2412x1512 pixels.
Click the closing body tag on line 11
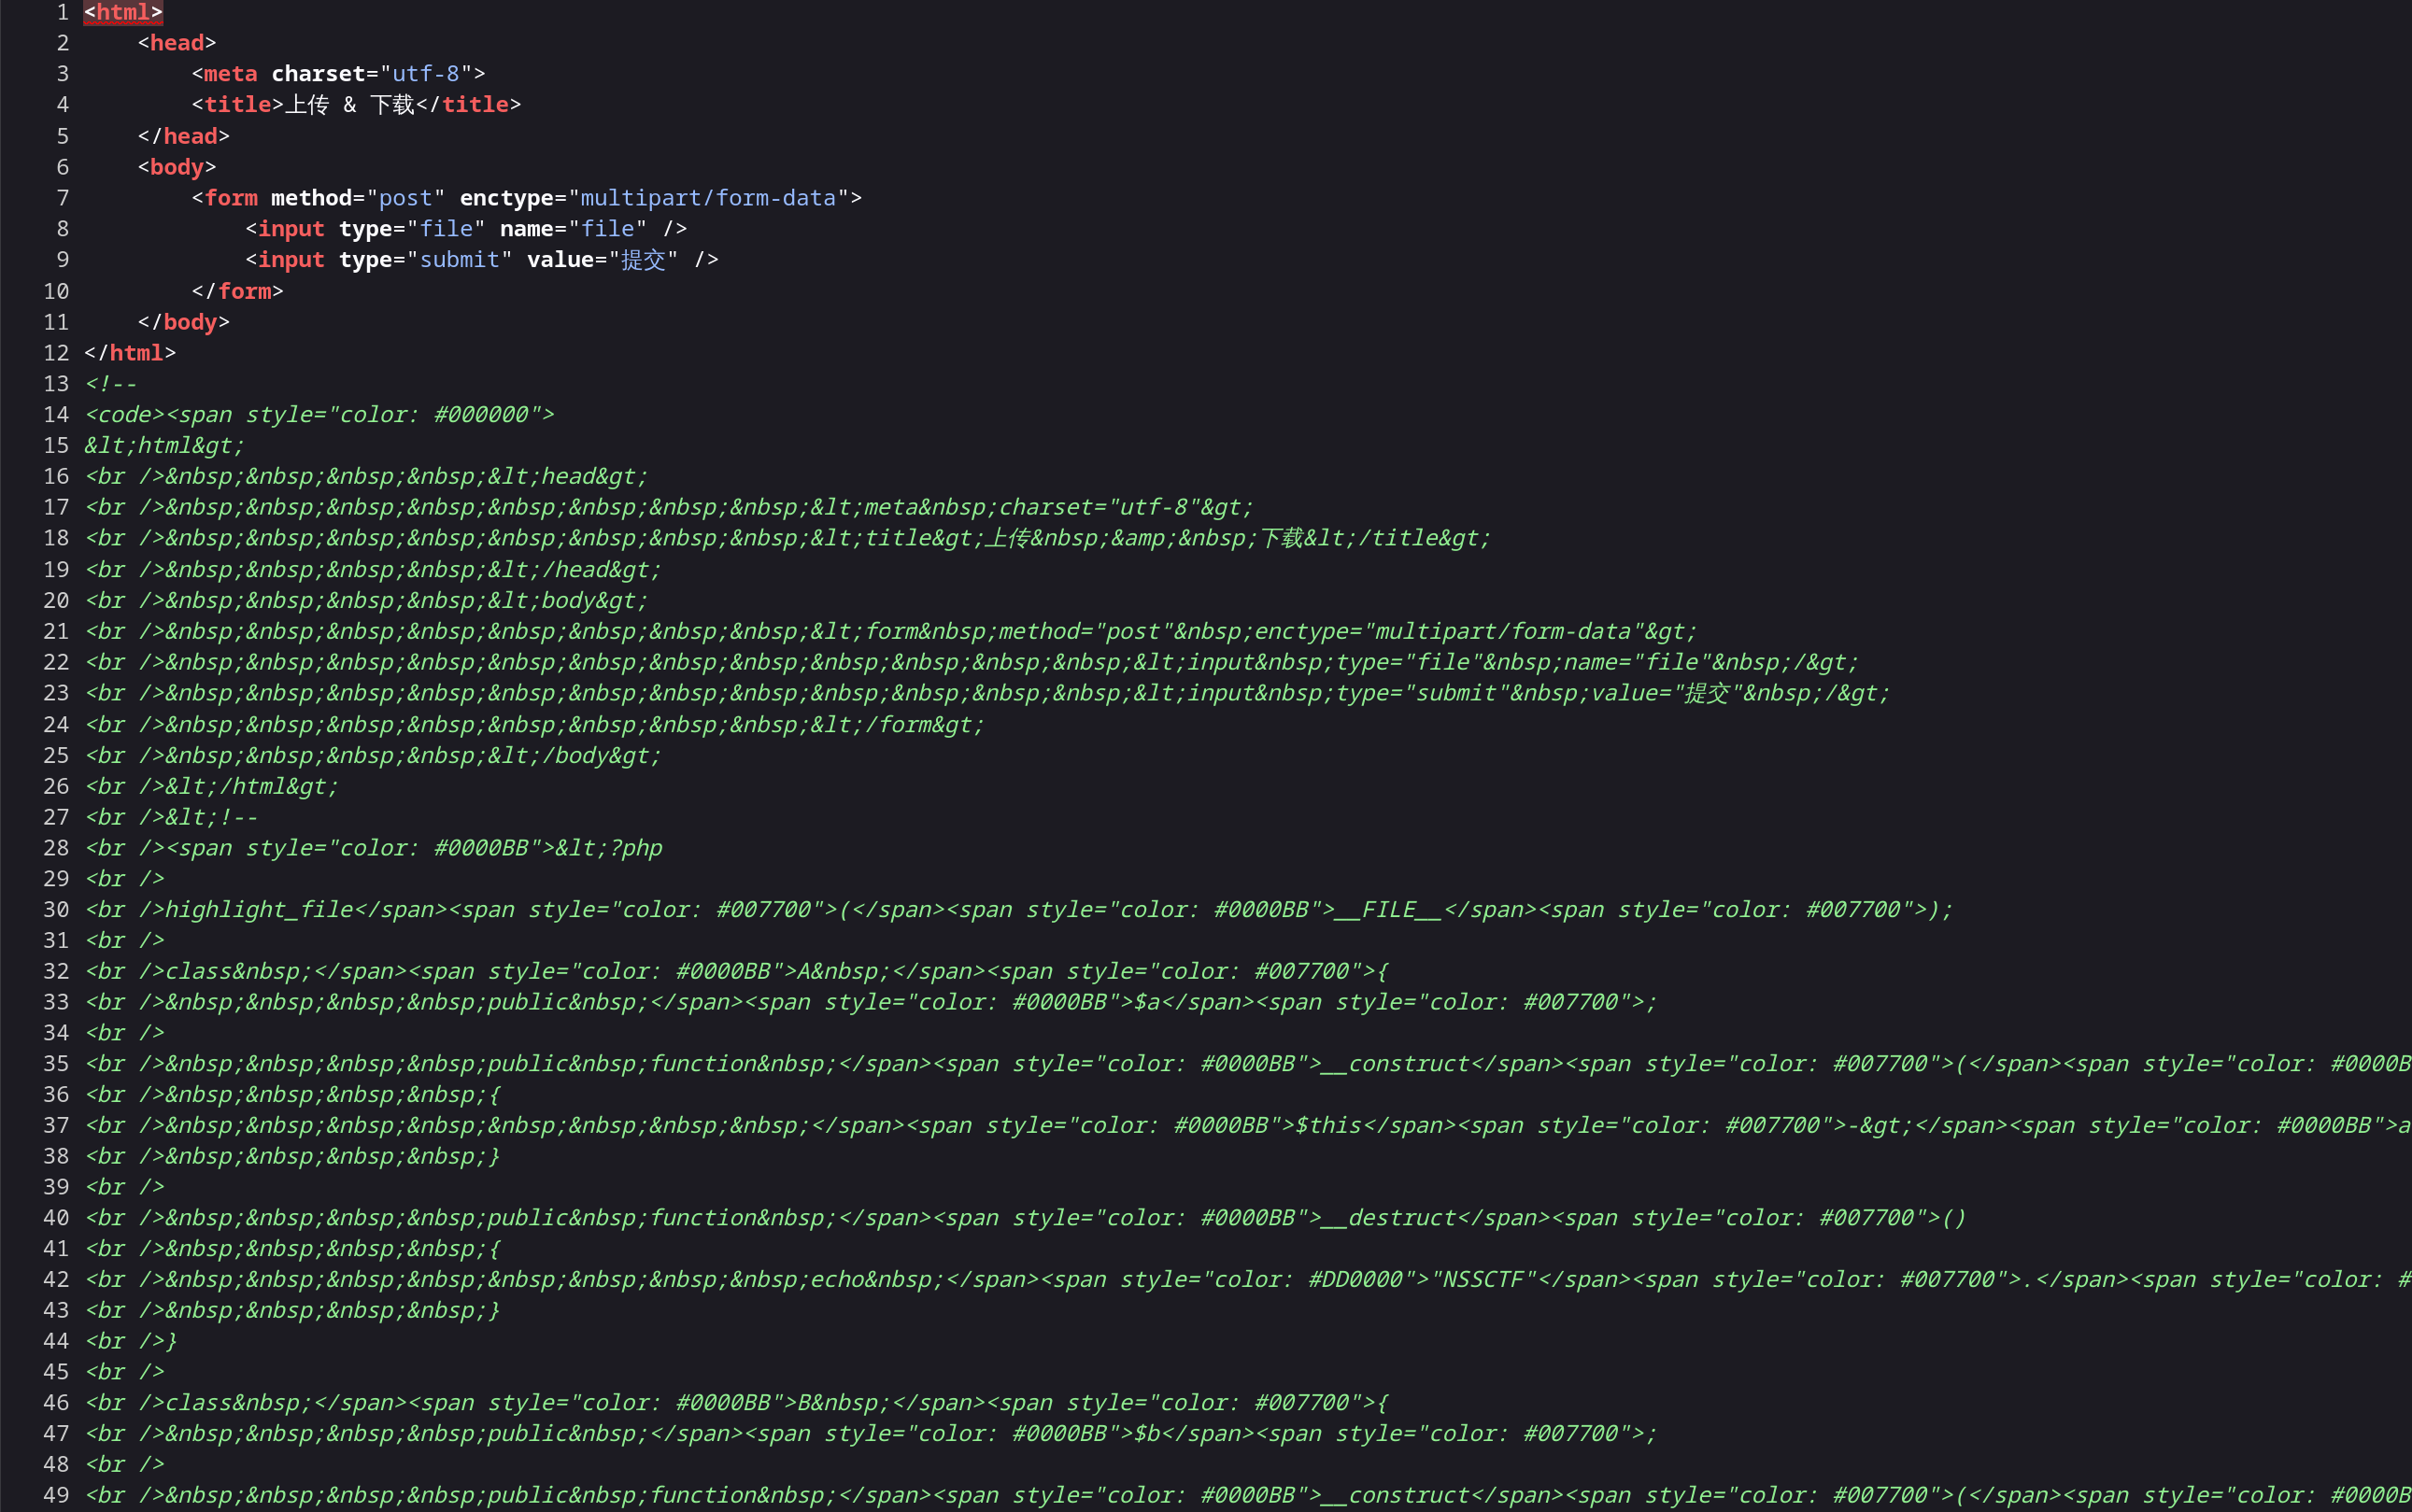pyautogui.click(x=183, y=322)
